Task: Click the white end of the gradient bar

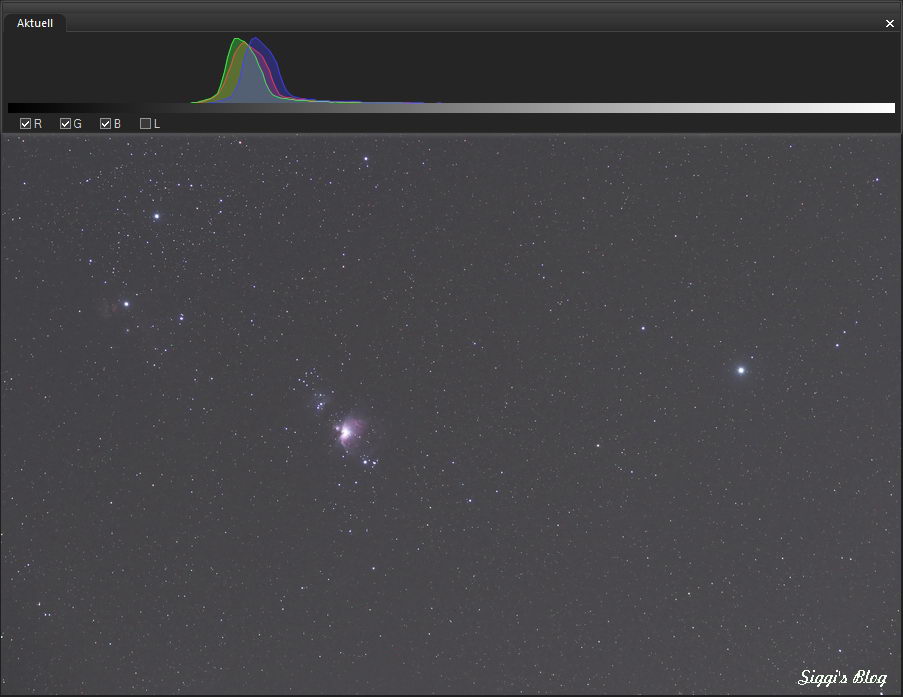Action: [888, 108]
